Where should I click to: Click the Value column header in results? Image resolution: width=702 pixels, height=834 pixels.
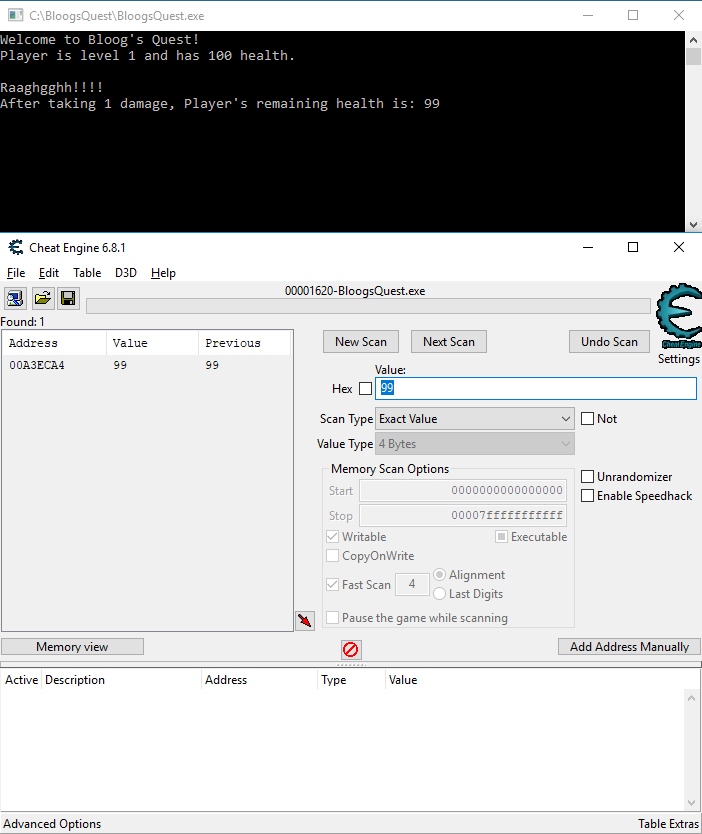152,343
